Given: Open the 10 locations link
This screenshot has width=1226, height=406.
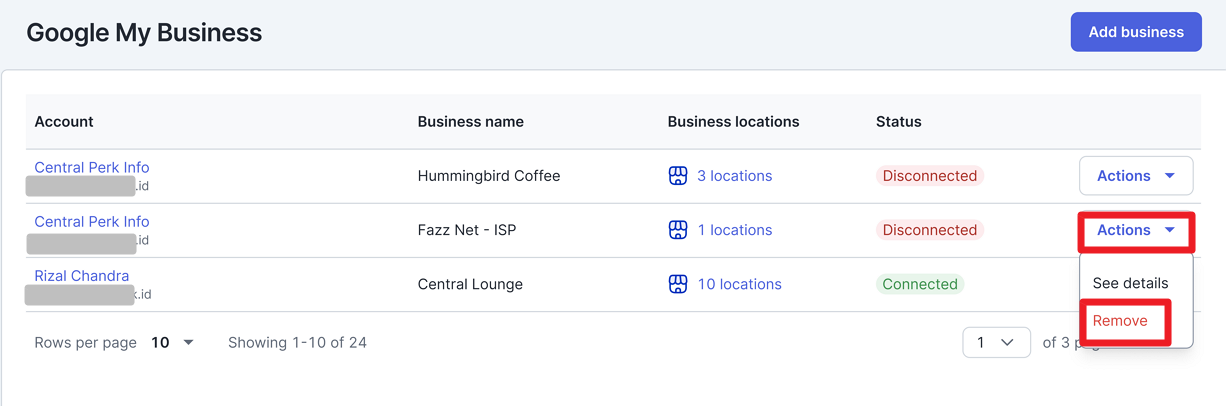Looking at the screenshot, I should point(739,284).
